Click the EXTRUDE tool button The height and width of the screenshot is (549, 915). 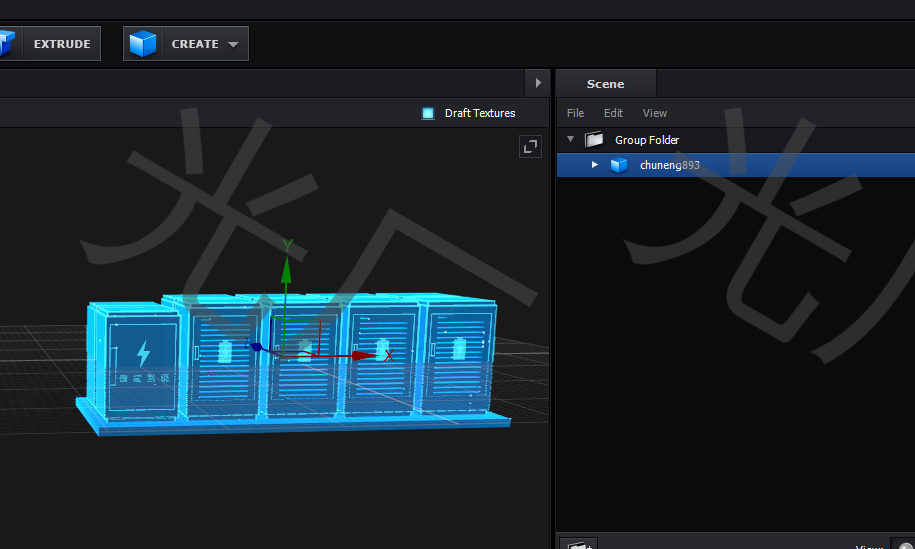61,44
